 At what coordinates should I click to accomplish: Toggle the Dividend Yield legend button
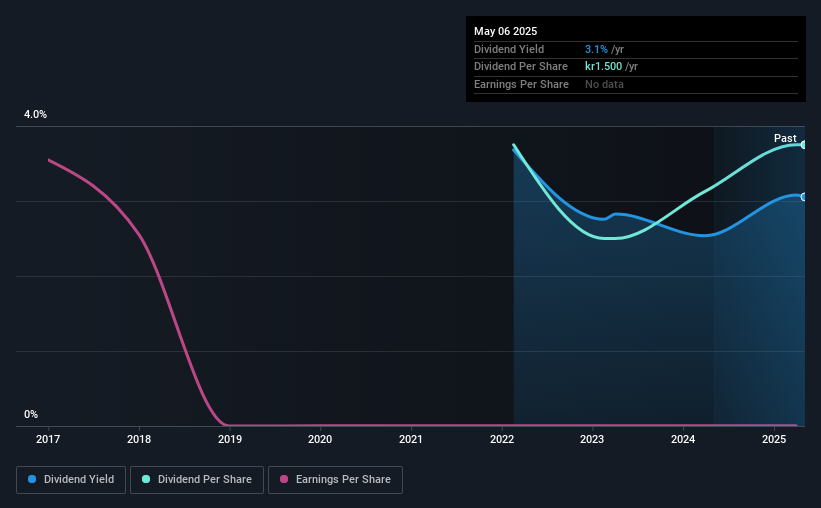tap(71, 480)
